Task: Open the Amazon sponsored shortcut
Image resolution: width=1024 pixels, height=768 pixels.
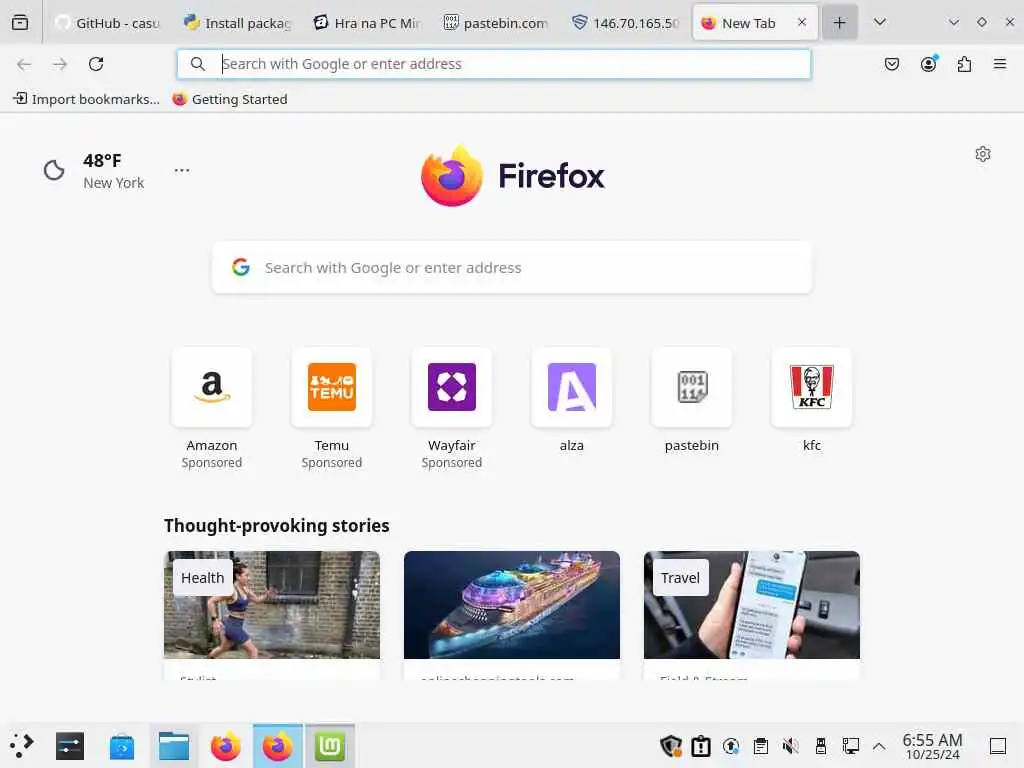Action: [x=212, y=408]
